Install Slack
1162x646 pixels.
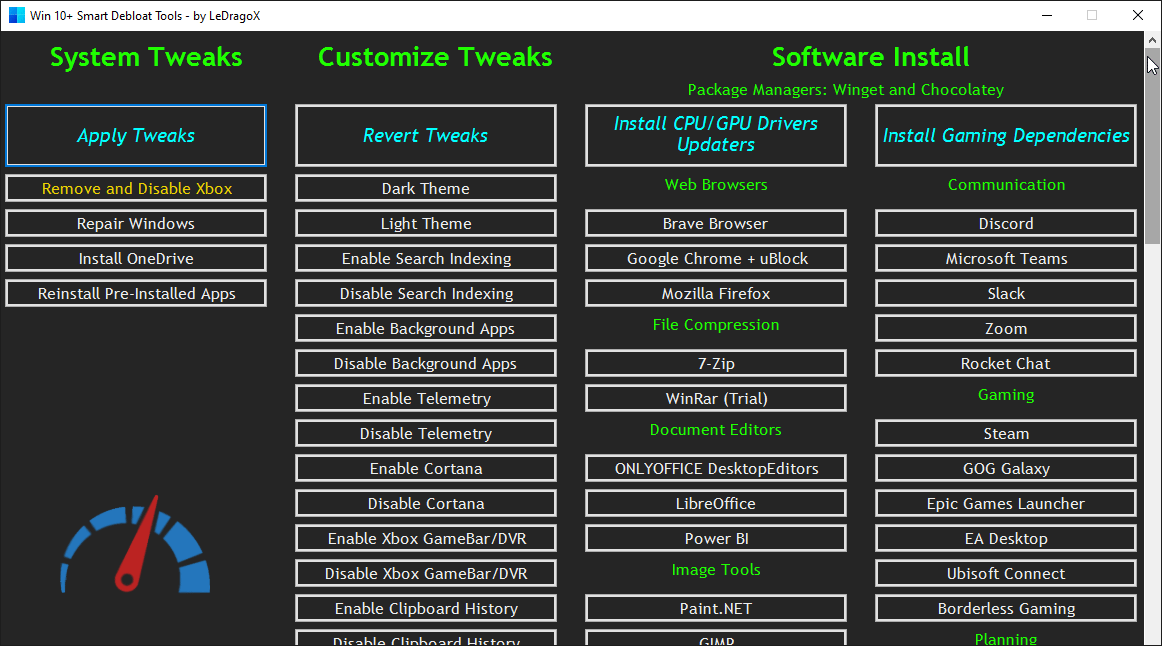pyautogui.click(x=1006, y=293)
